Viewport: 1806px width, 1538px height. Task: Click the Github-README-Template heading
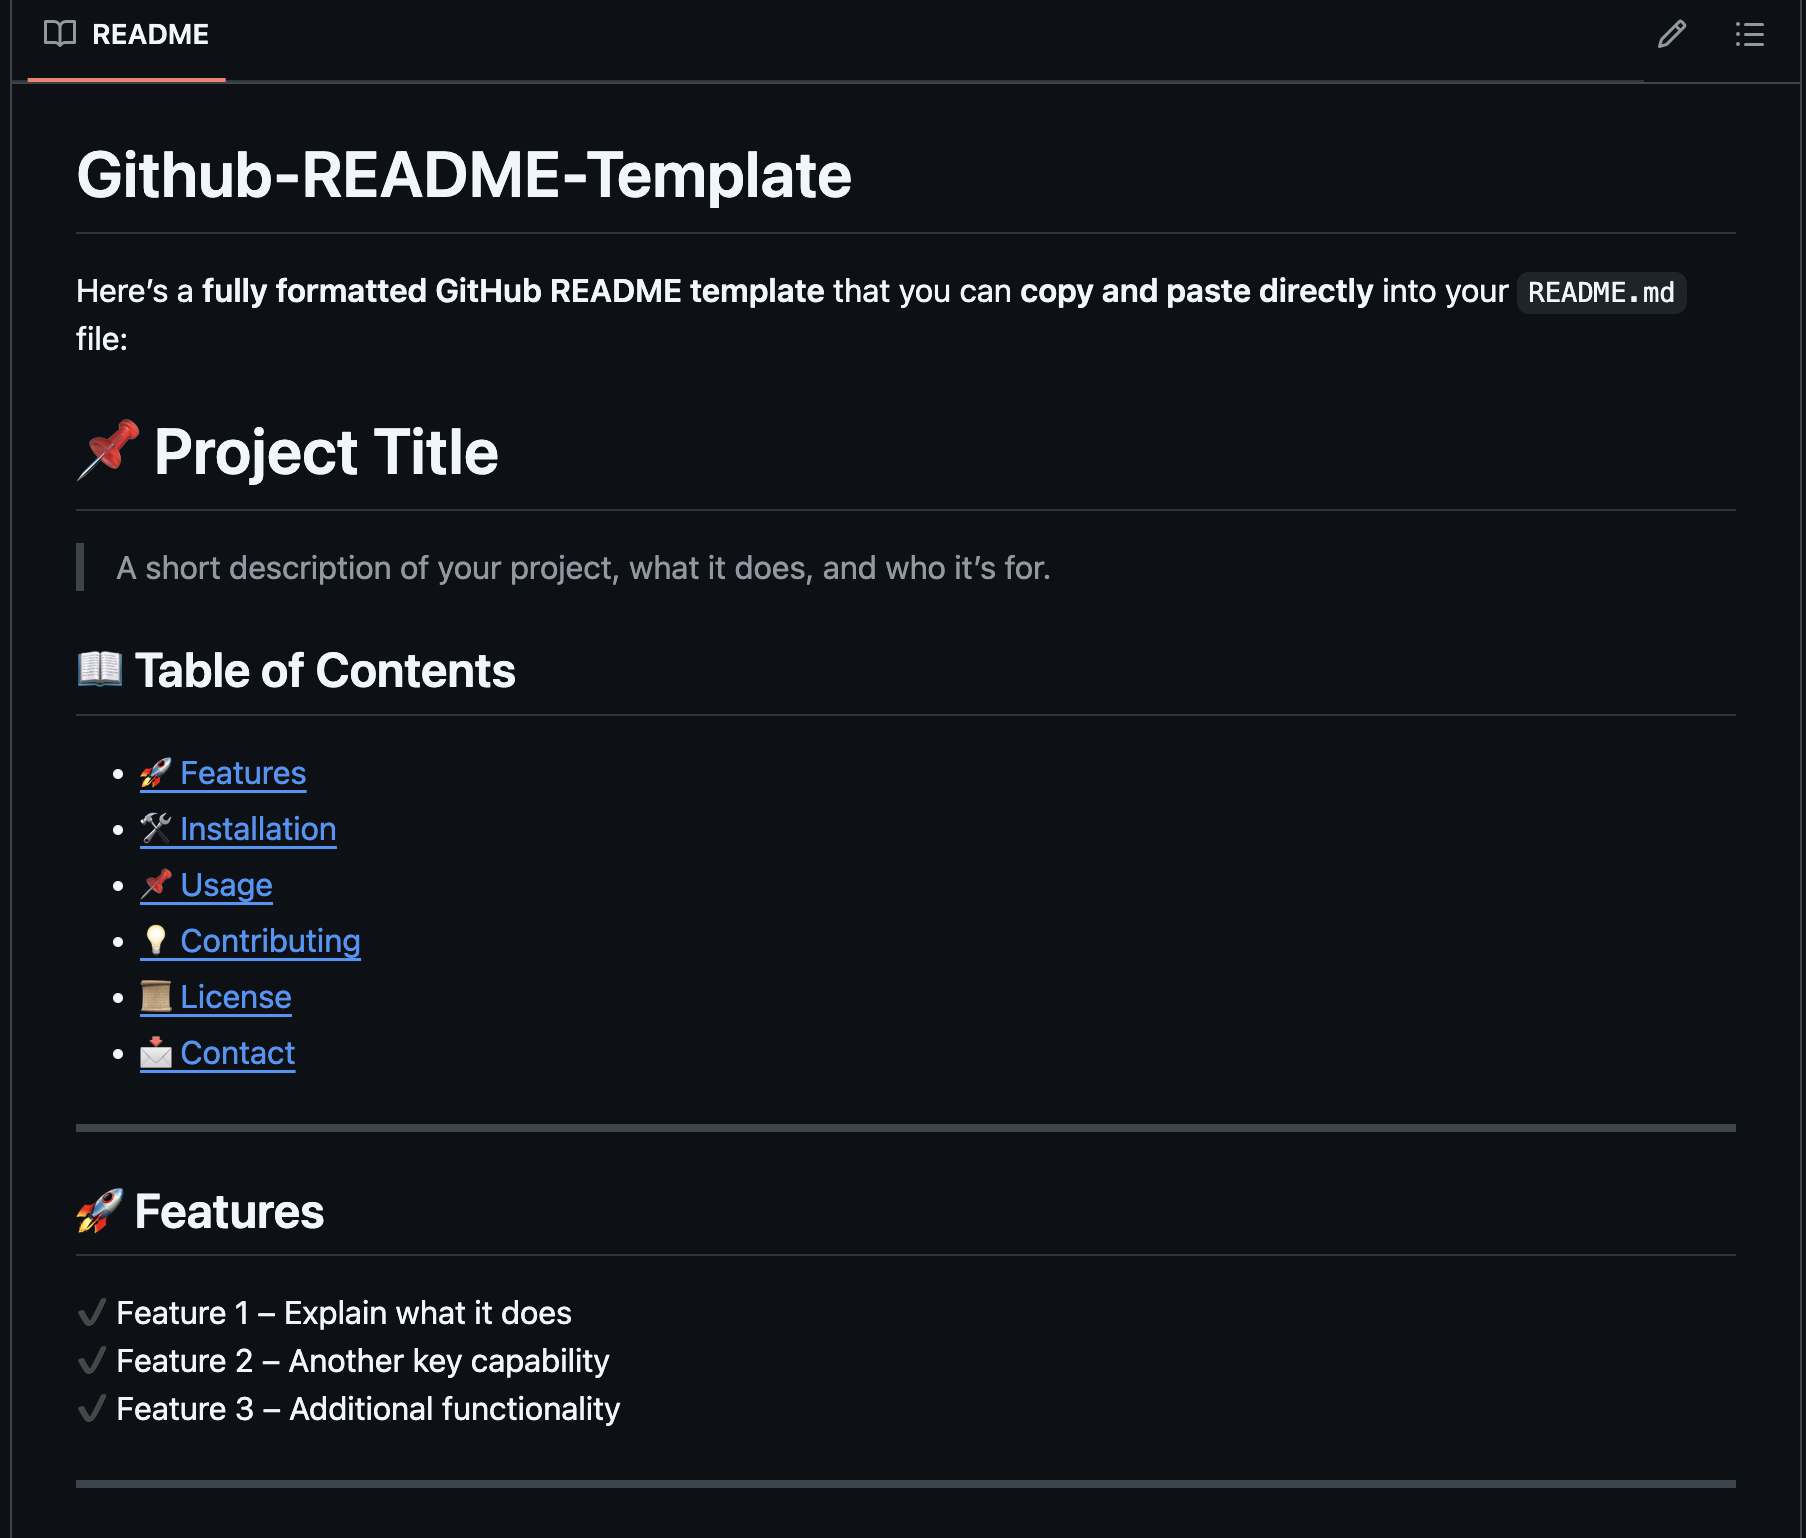464,175
